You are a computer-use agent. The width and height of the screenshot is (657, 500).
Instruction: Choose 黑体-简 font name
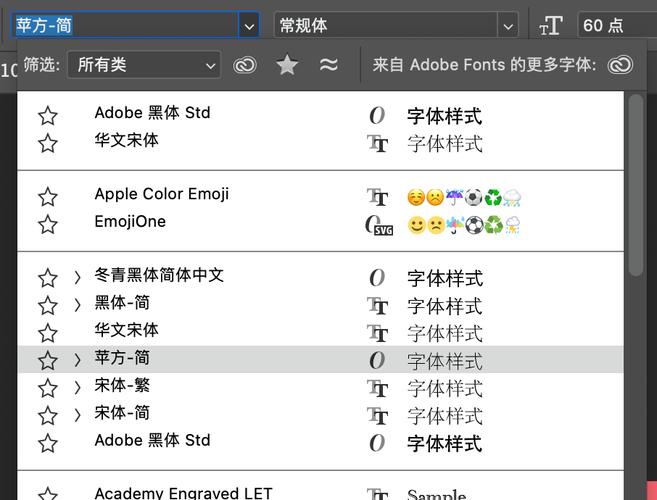point(122,303)
